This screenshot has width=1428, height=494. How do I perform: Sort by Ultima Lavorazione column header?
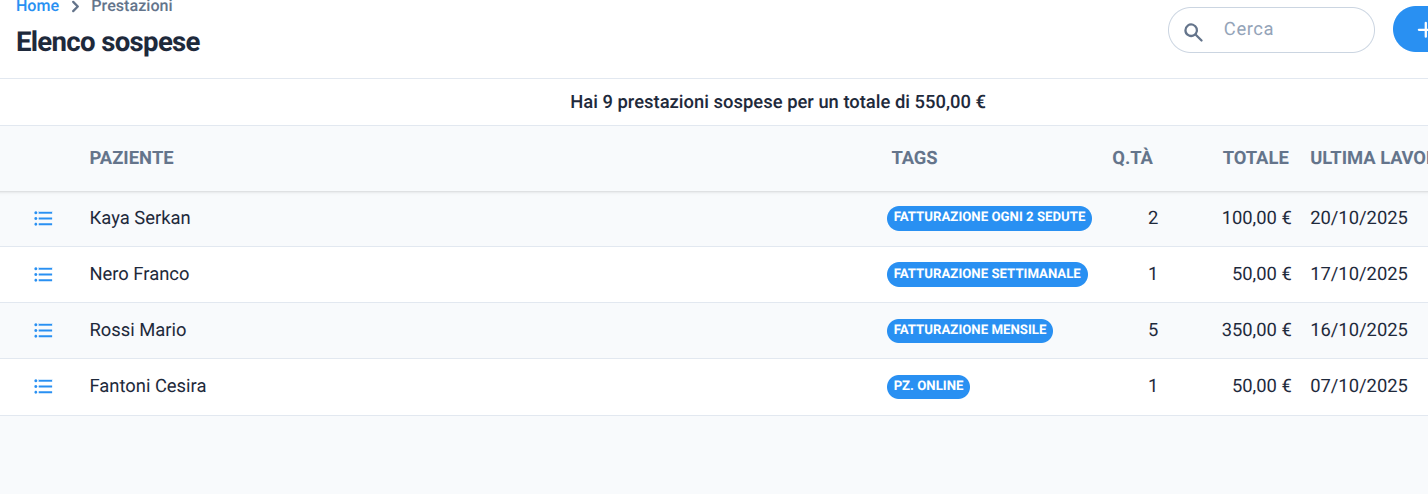1369,158
